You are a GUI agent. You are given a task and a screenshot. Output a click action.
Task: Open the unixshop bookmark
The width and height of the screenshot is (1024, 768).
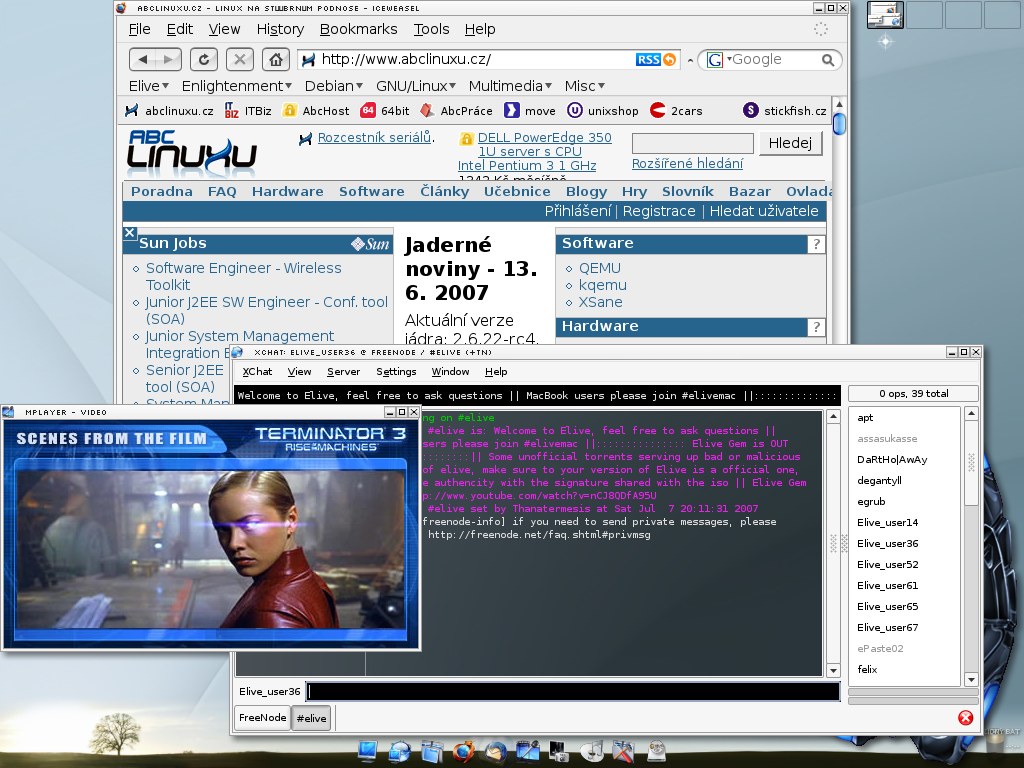(x=602, y=110)
